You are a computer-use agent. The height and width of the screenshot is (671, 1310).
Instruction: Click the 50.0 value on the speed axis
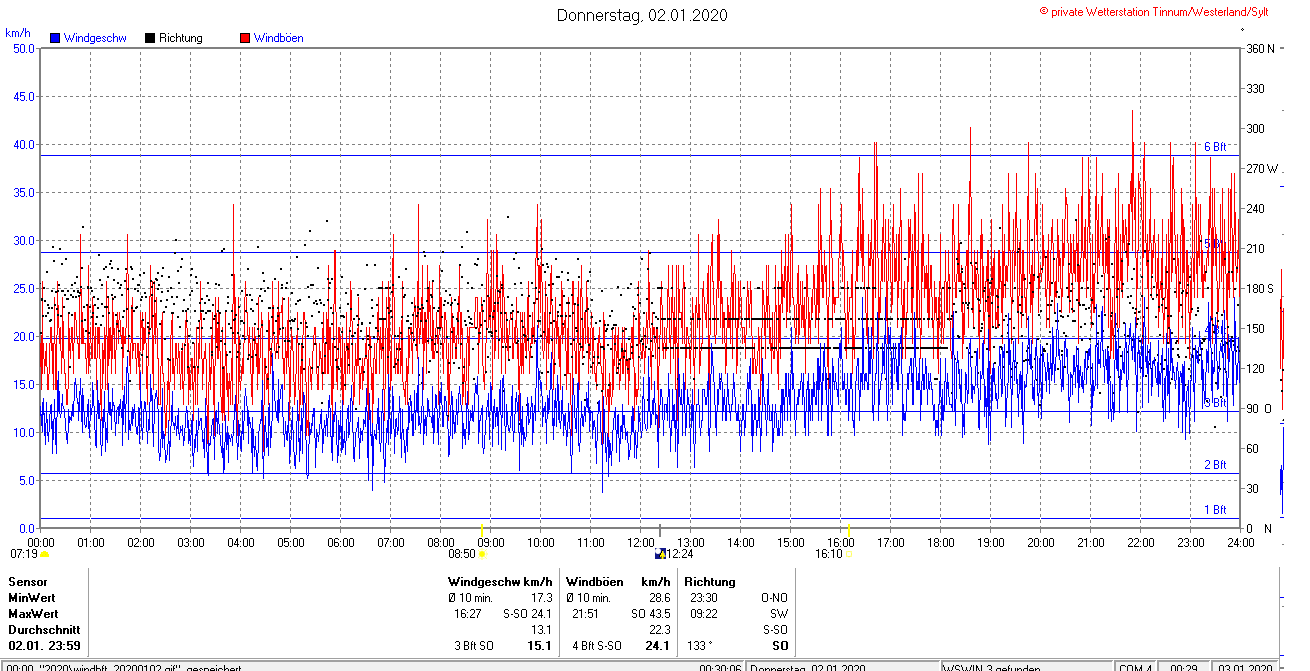click(x=22, y=48)
